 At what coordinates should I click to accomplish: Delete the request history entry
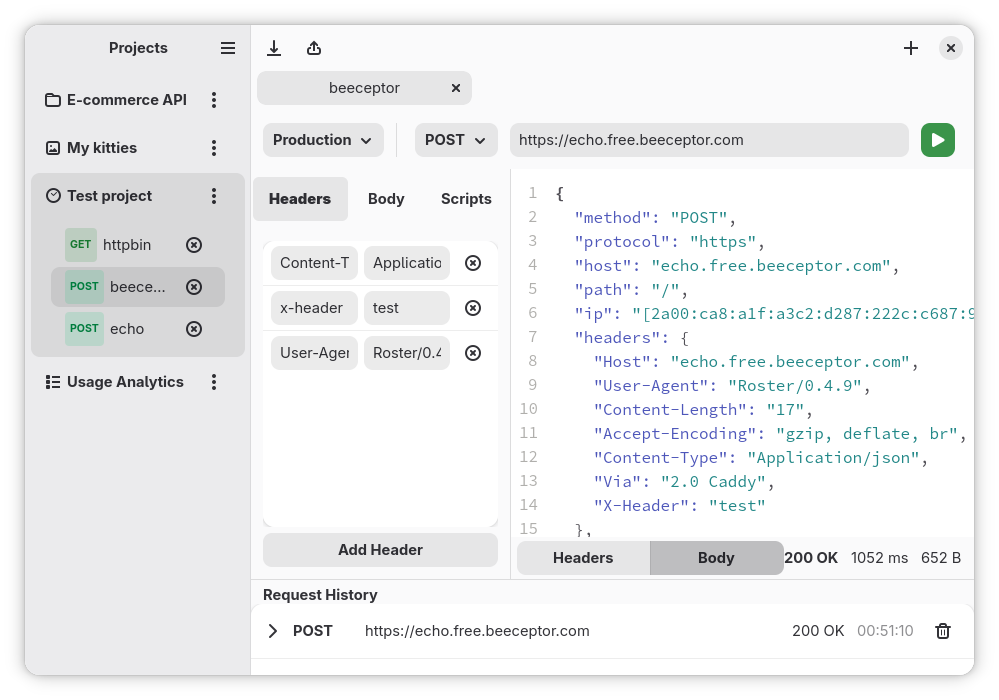pyautogui.click(x=942, y=631)
